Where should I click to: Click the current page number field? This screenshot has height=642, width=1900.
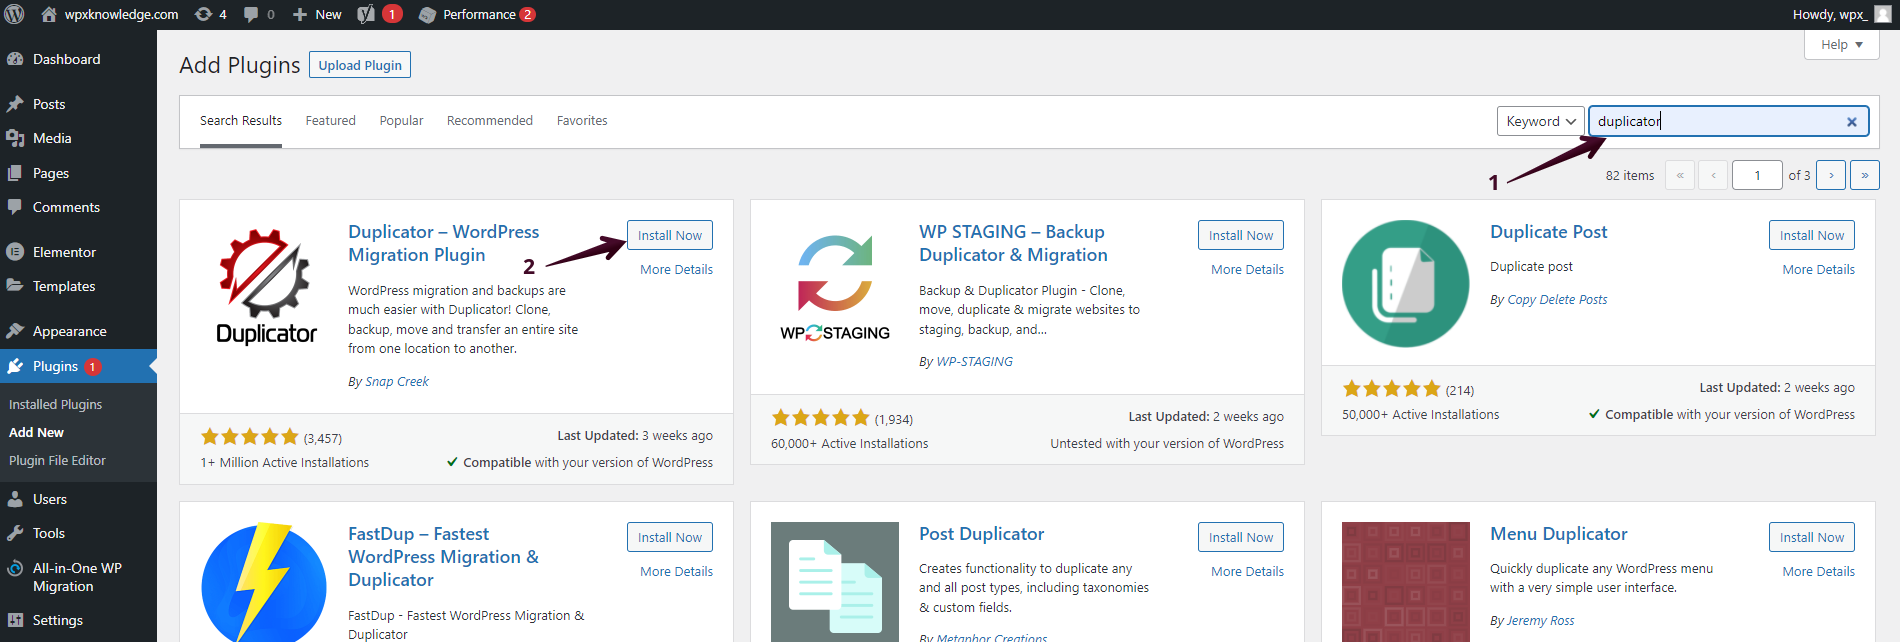click(1757, 175)
